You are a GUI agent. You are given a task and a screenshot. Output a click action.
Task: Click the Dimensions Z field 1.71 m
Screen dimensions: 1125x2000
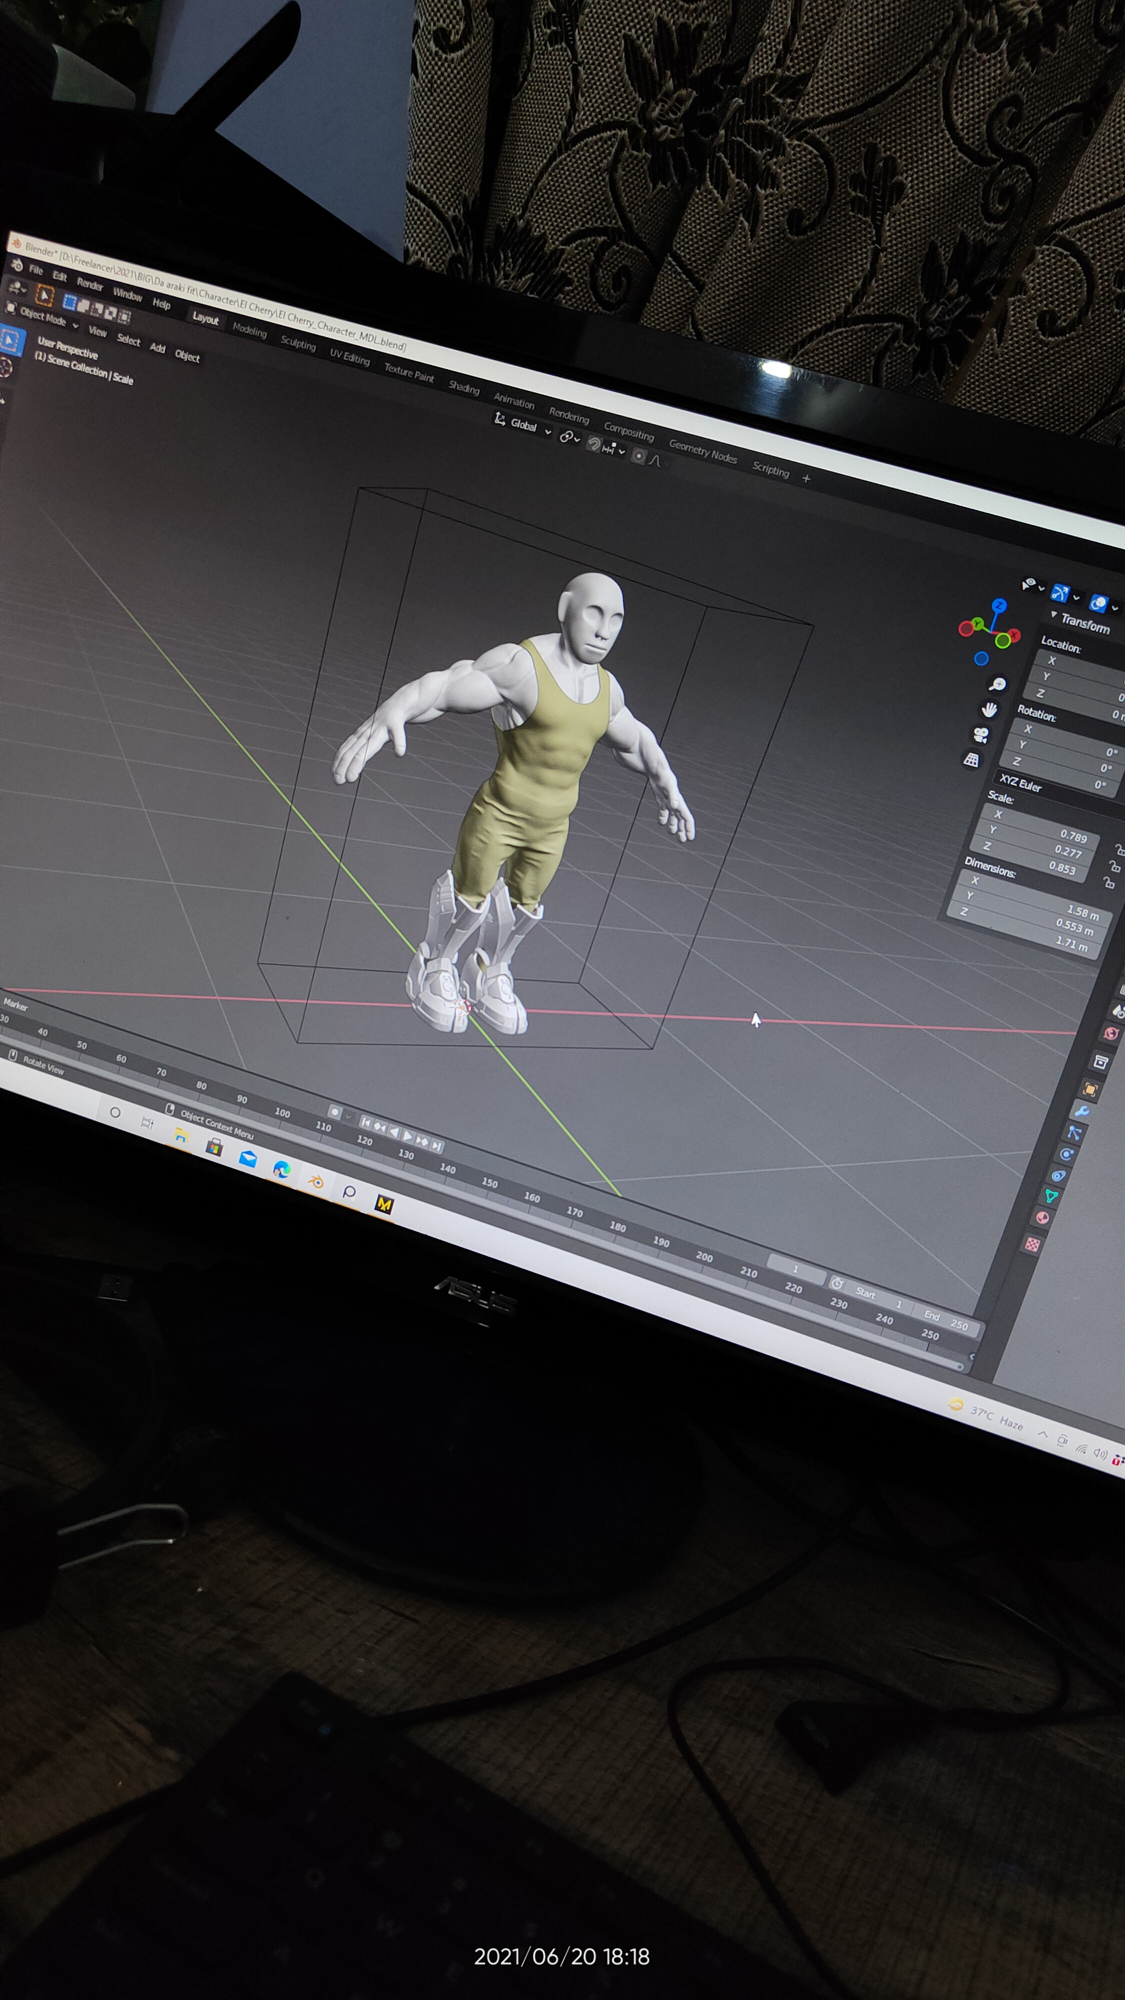[x=1024, y=928]
